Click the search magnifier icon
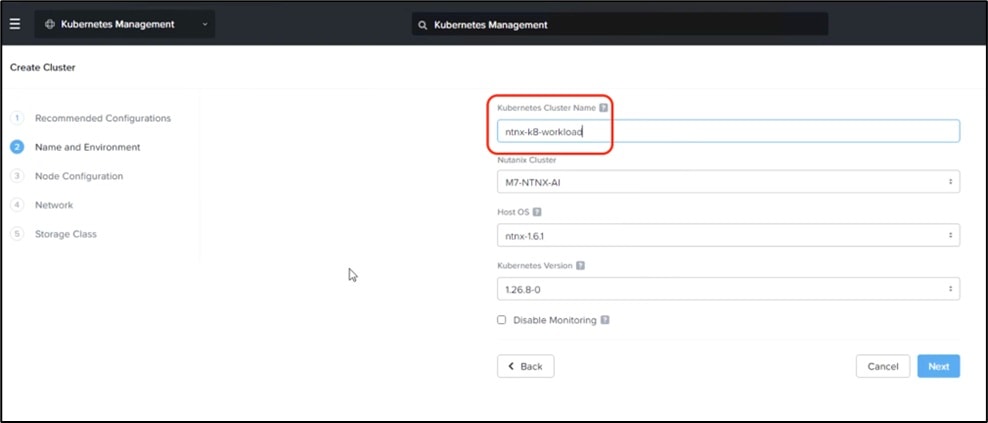Screen dimensions: 988x423 tap(423, 25)
